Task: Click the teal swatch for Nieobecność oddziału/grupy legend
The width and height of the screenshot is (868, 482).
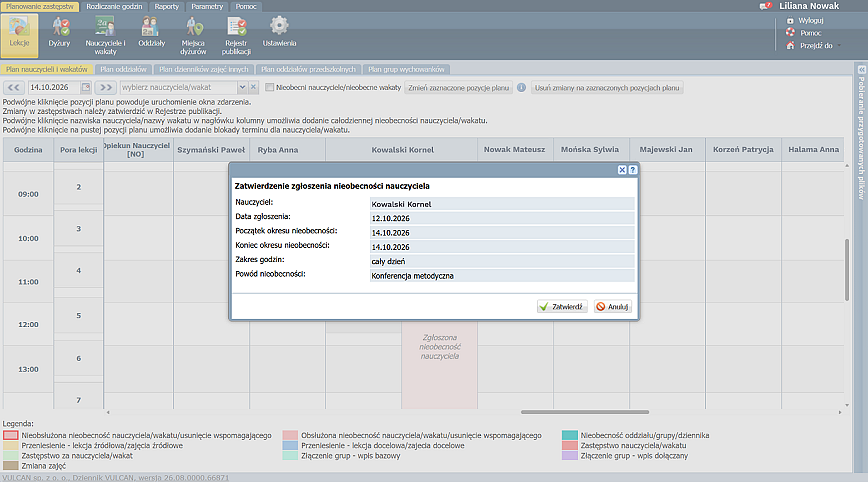Action: coord(570,436)
